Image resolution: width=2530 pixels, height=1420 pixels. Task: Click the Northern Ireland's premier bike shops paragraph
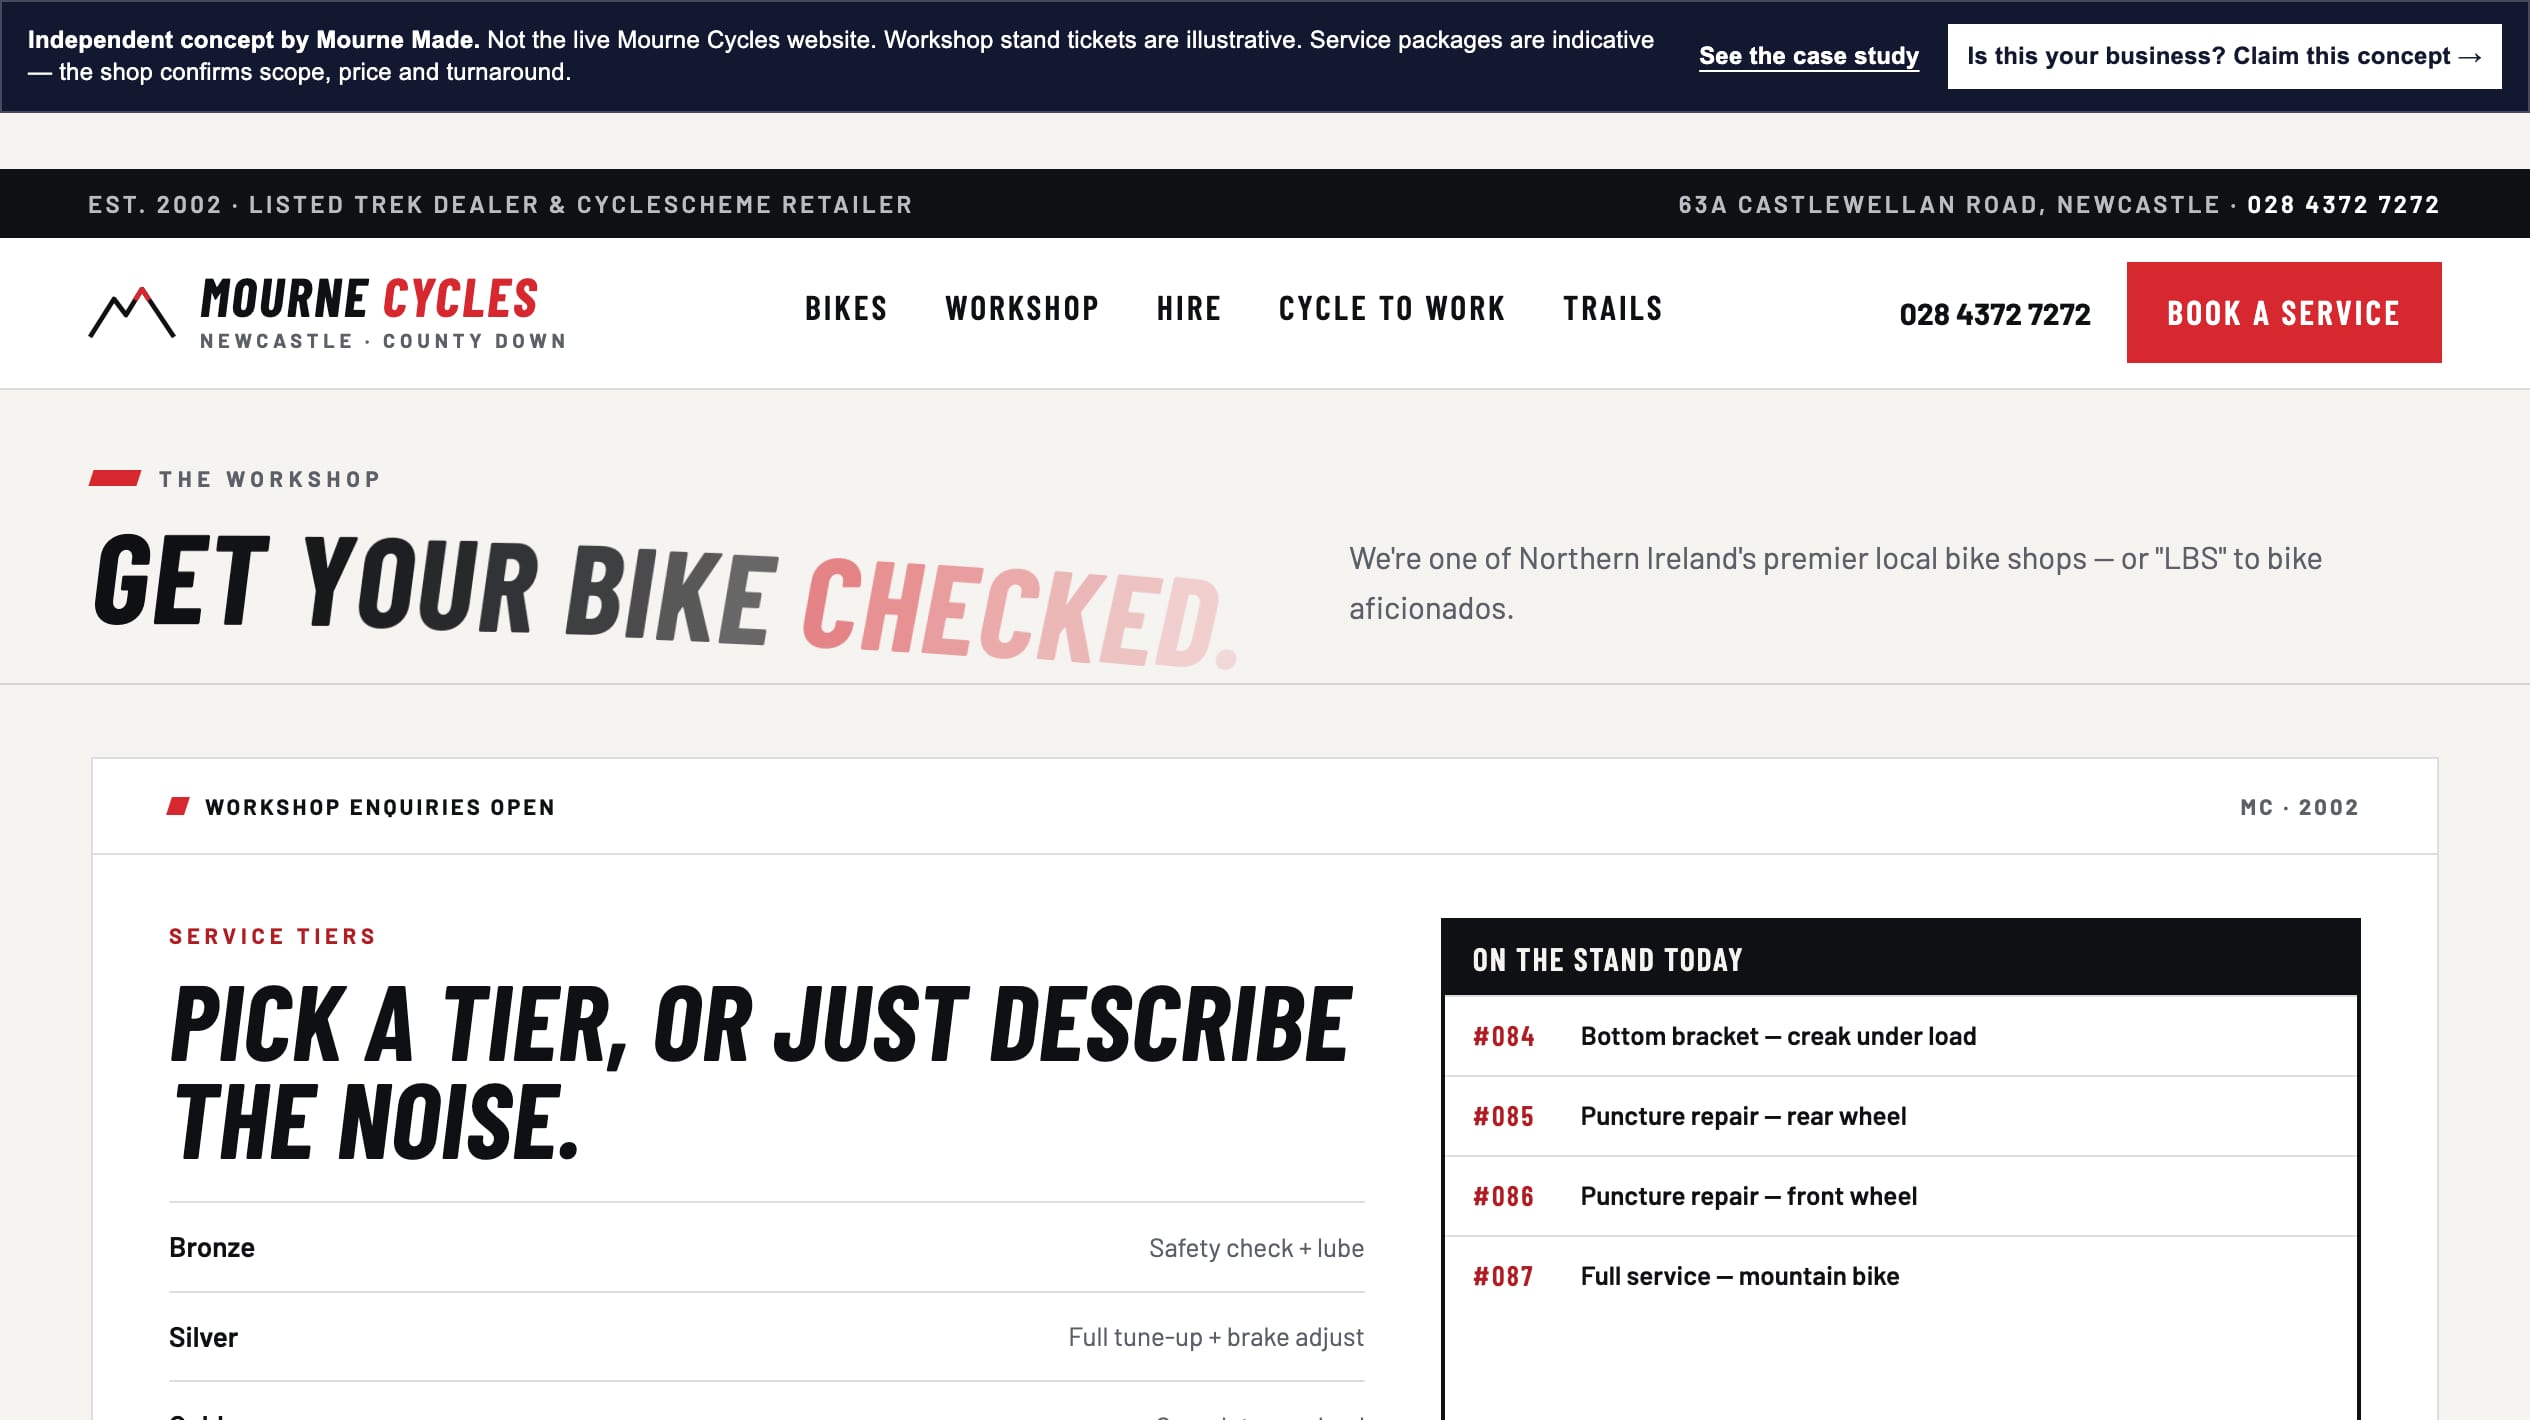[1835, 583]
